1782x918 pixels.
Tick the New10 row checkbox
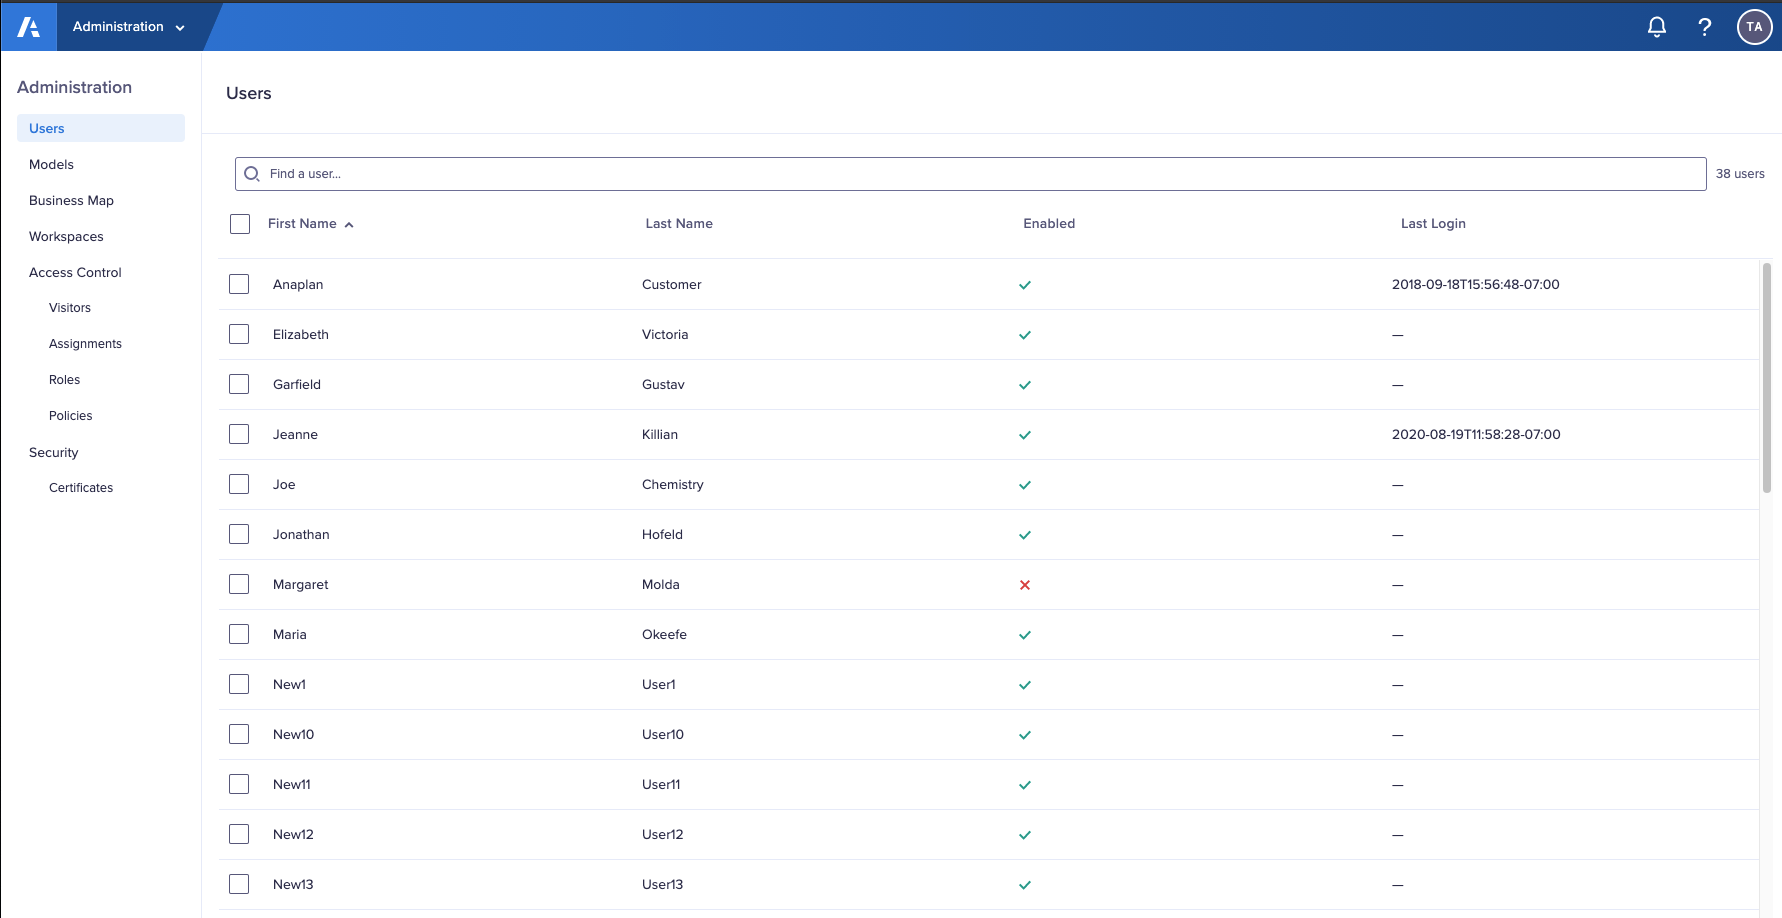tap(239, 734)
